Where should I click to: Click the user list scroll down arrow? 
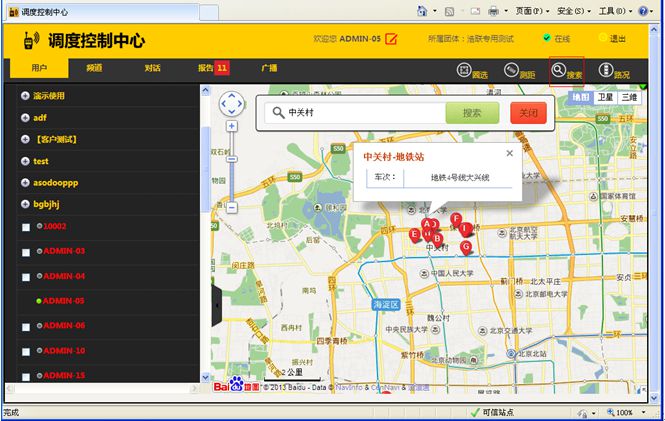(x=206, y=377)
